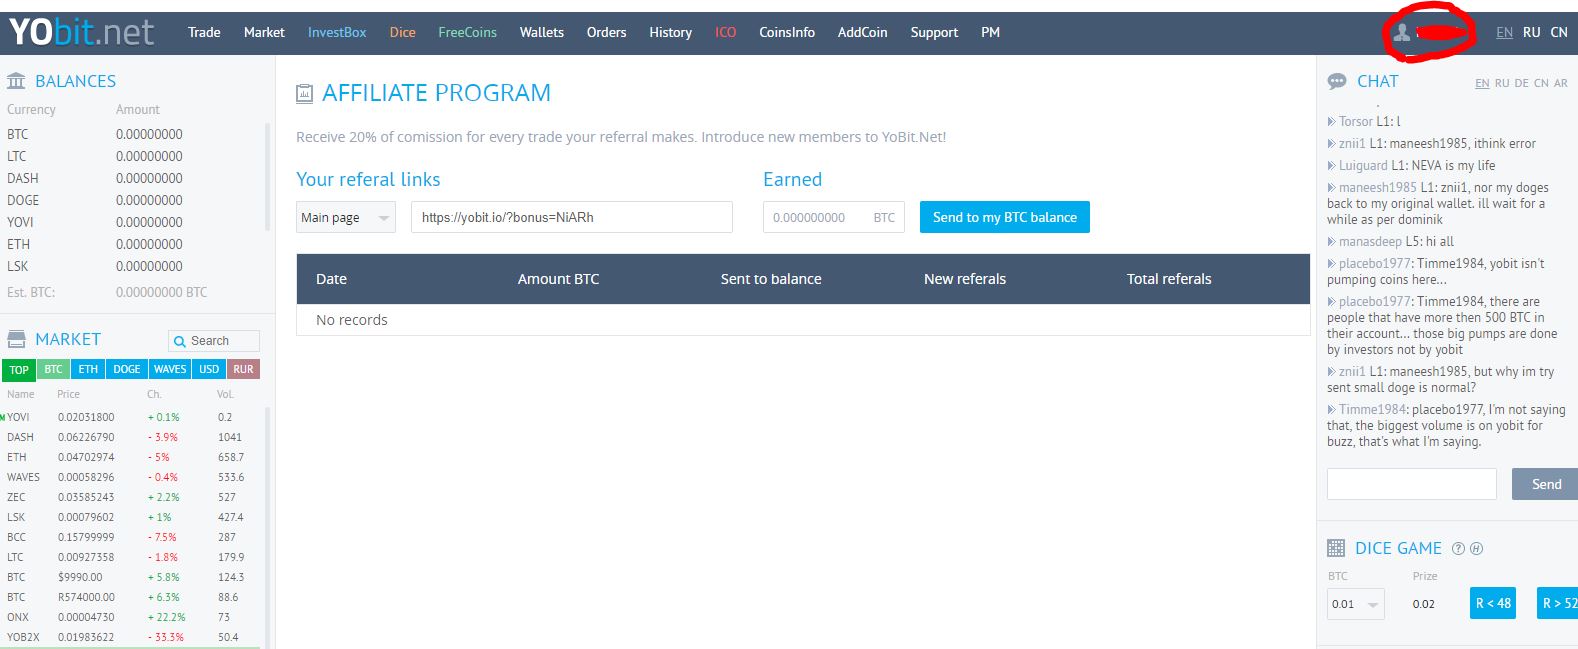Switch site language to RU in header
The width and height of the screenshot is (1578, 649).
[x=1531, y=32]
